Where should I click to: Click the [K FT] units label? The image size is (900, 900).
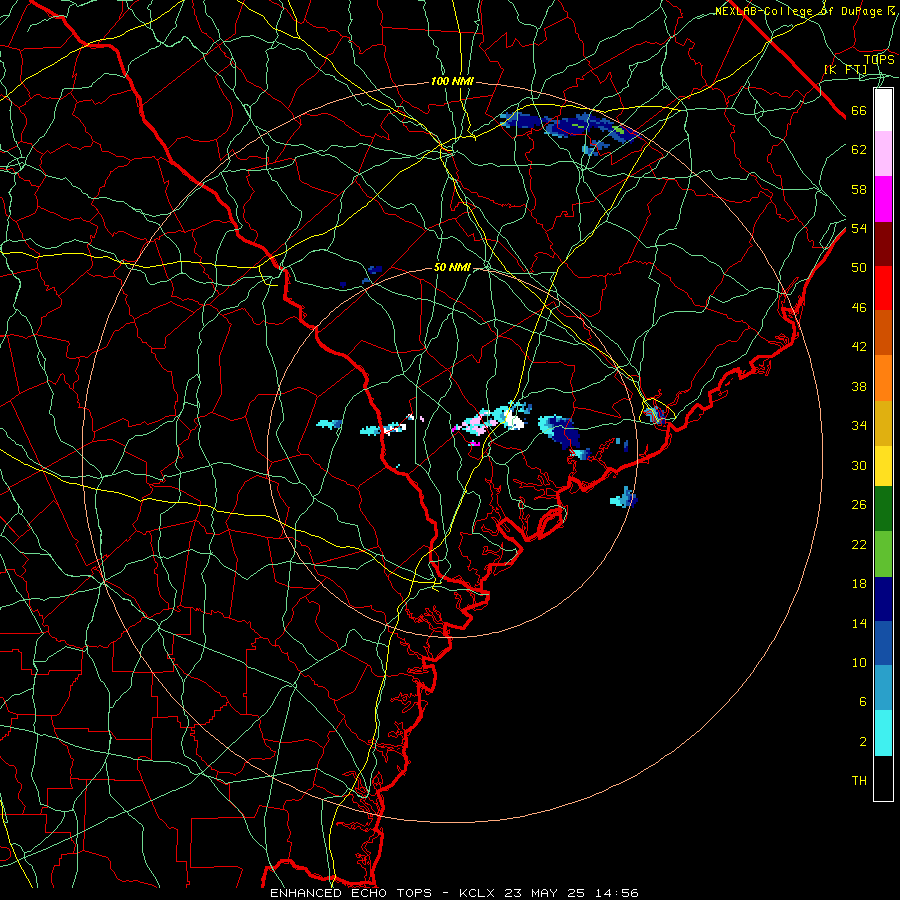tap(845, 69)
